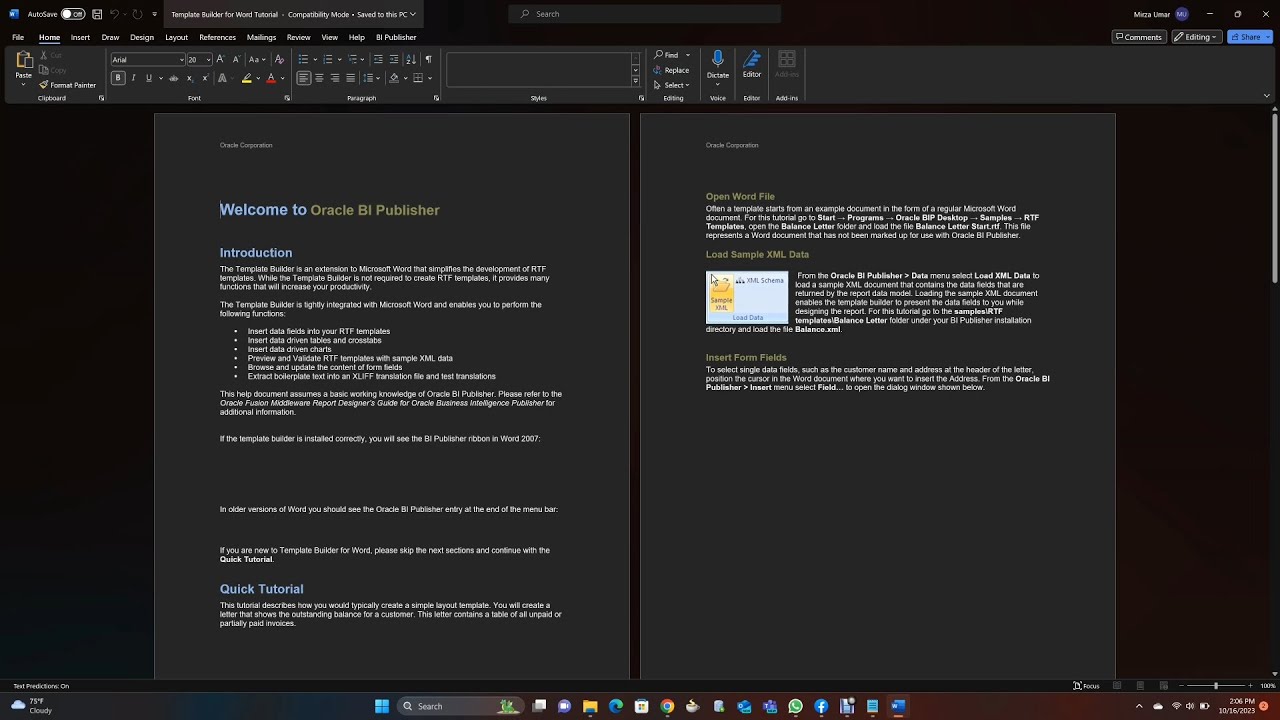
Task: Open the Numbering list dropdown
Action: [339, 59]
